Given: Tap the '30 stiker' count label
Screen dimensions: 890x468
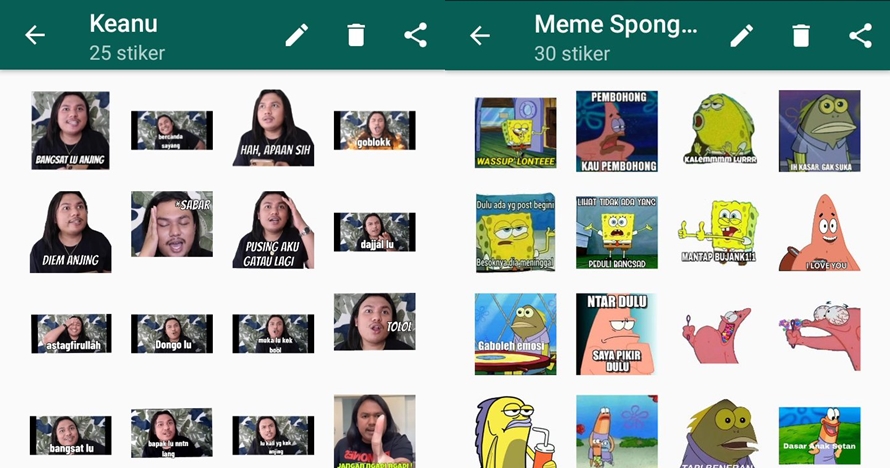Looking at the screenshot, I should click(572, 54).
